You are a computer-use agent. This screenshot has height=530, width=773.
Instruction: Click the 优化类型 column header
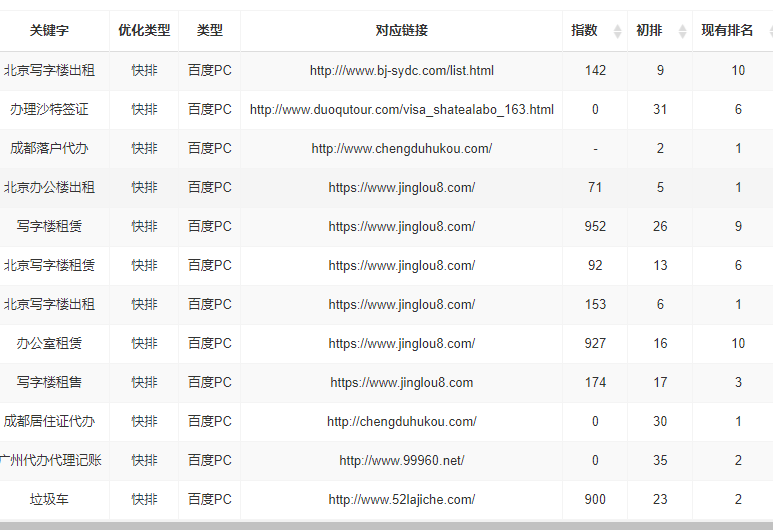pyautogui.click(x=144, y=31)
